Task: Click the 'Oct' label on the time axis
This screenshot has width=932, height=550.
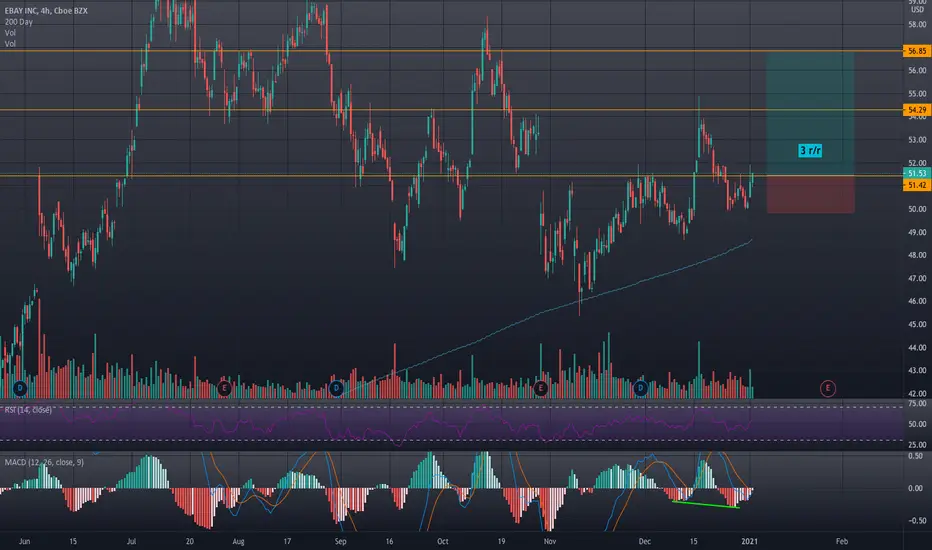Action: (x=442, y=541)
